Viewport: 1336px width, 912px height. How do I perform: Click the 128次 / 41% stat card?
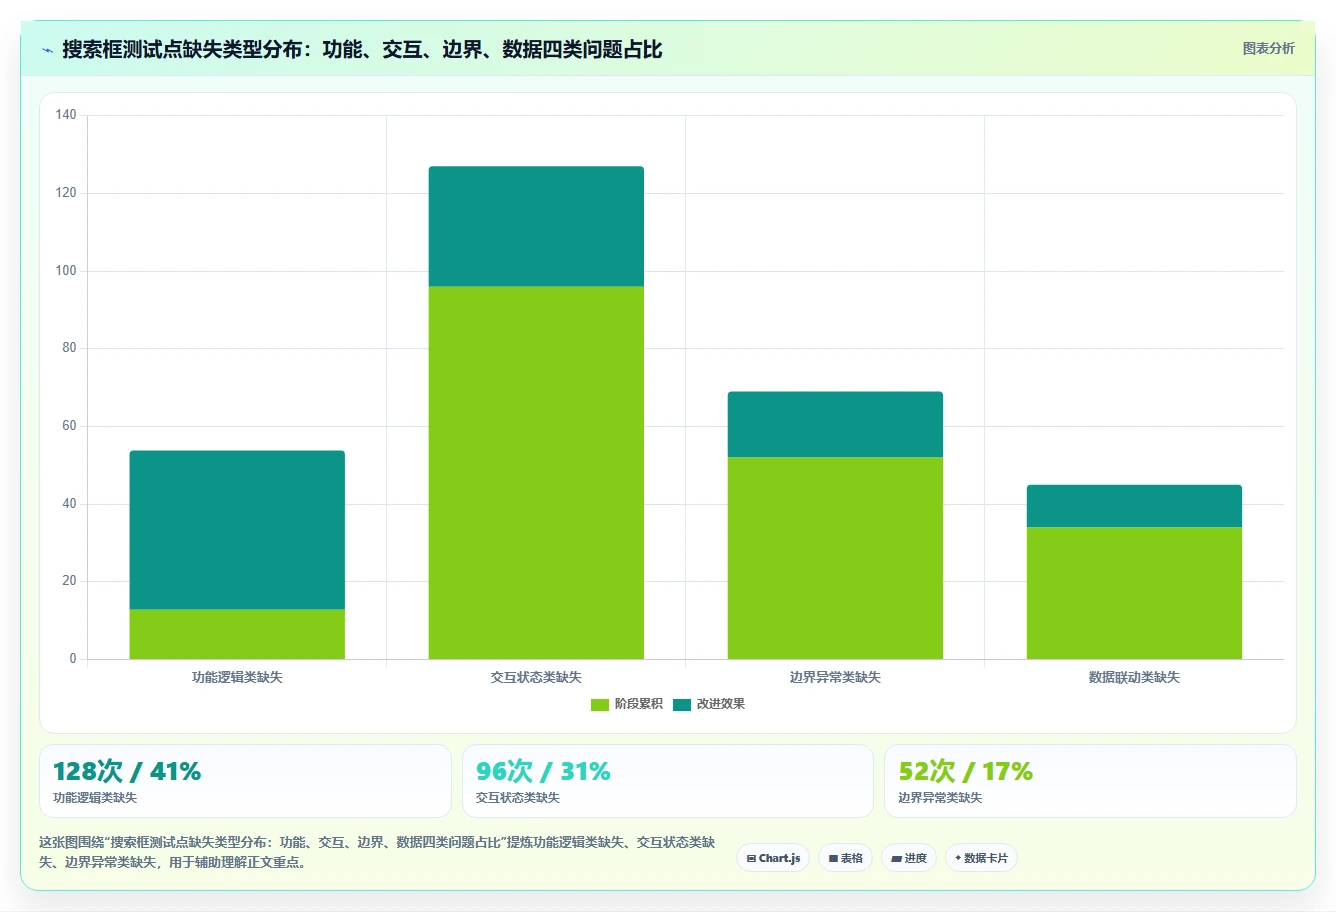coord(245,781)
